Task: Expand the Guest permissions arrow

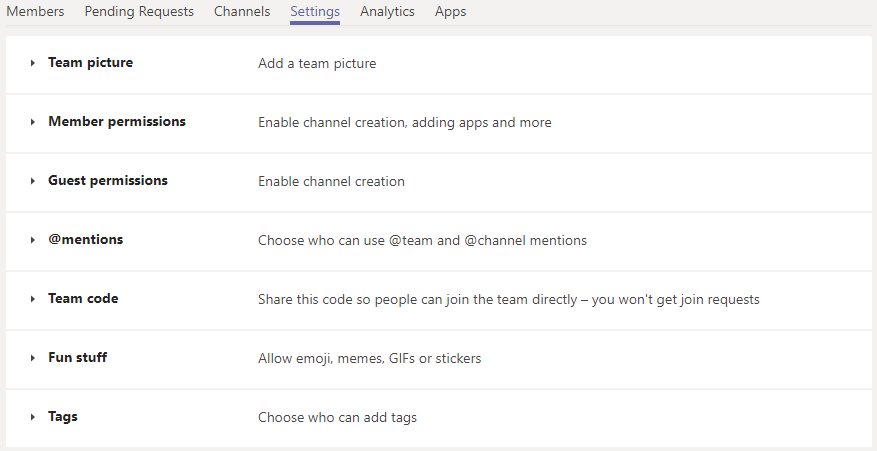Action: (33, 181)
